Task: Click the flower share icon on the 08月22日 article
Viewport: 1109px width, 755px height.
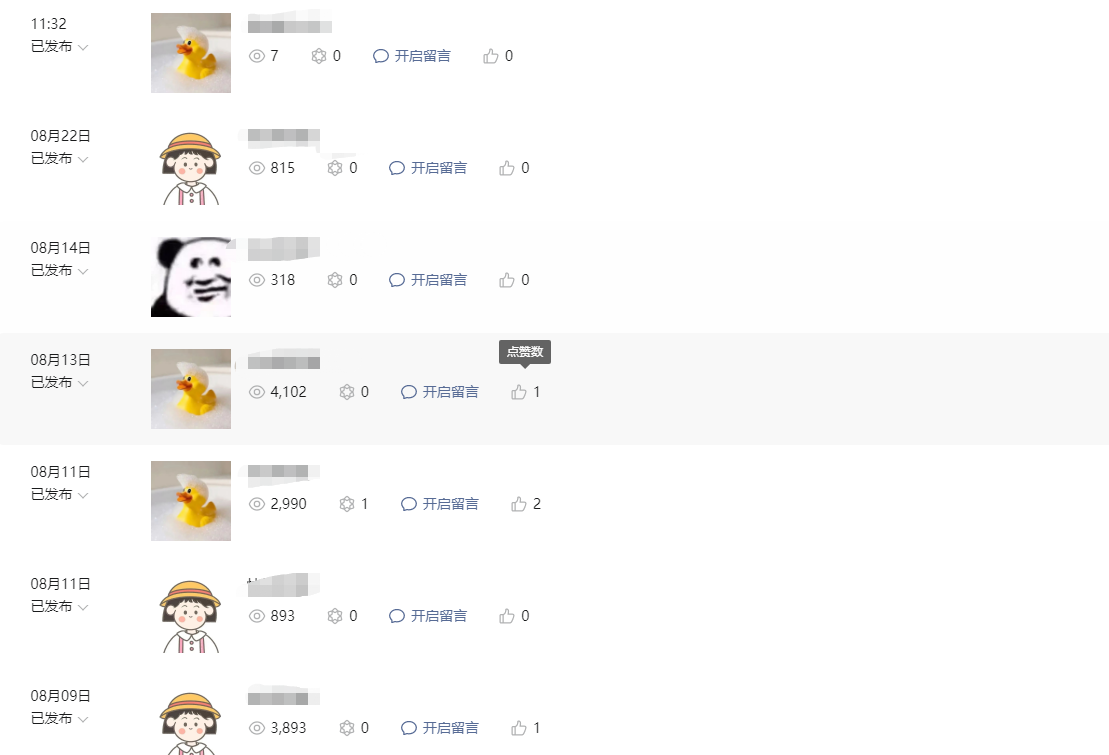Action: pyautogui.click(x=335, y=168)
